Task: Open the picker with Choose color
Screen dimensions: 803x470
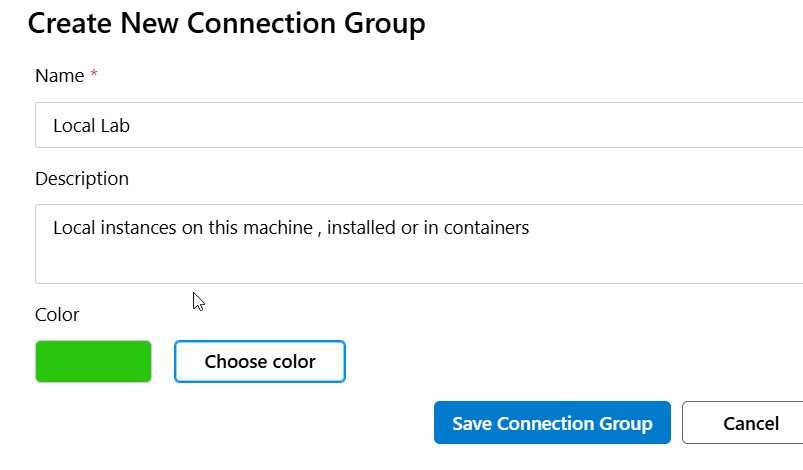Action: point(260,362)
